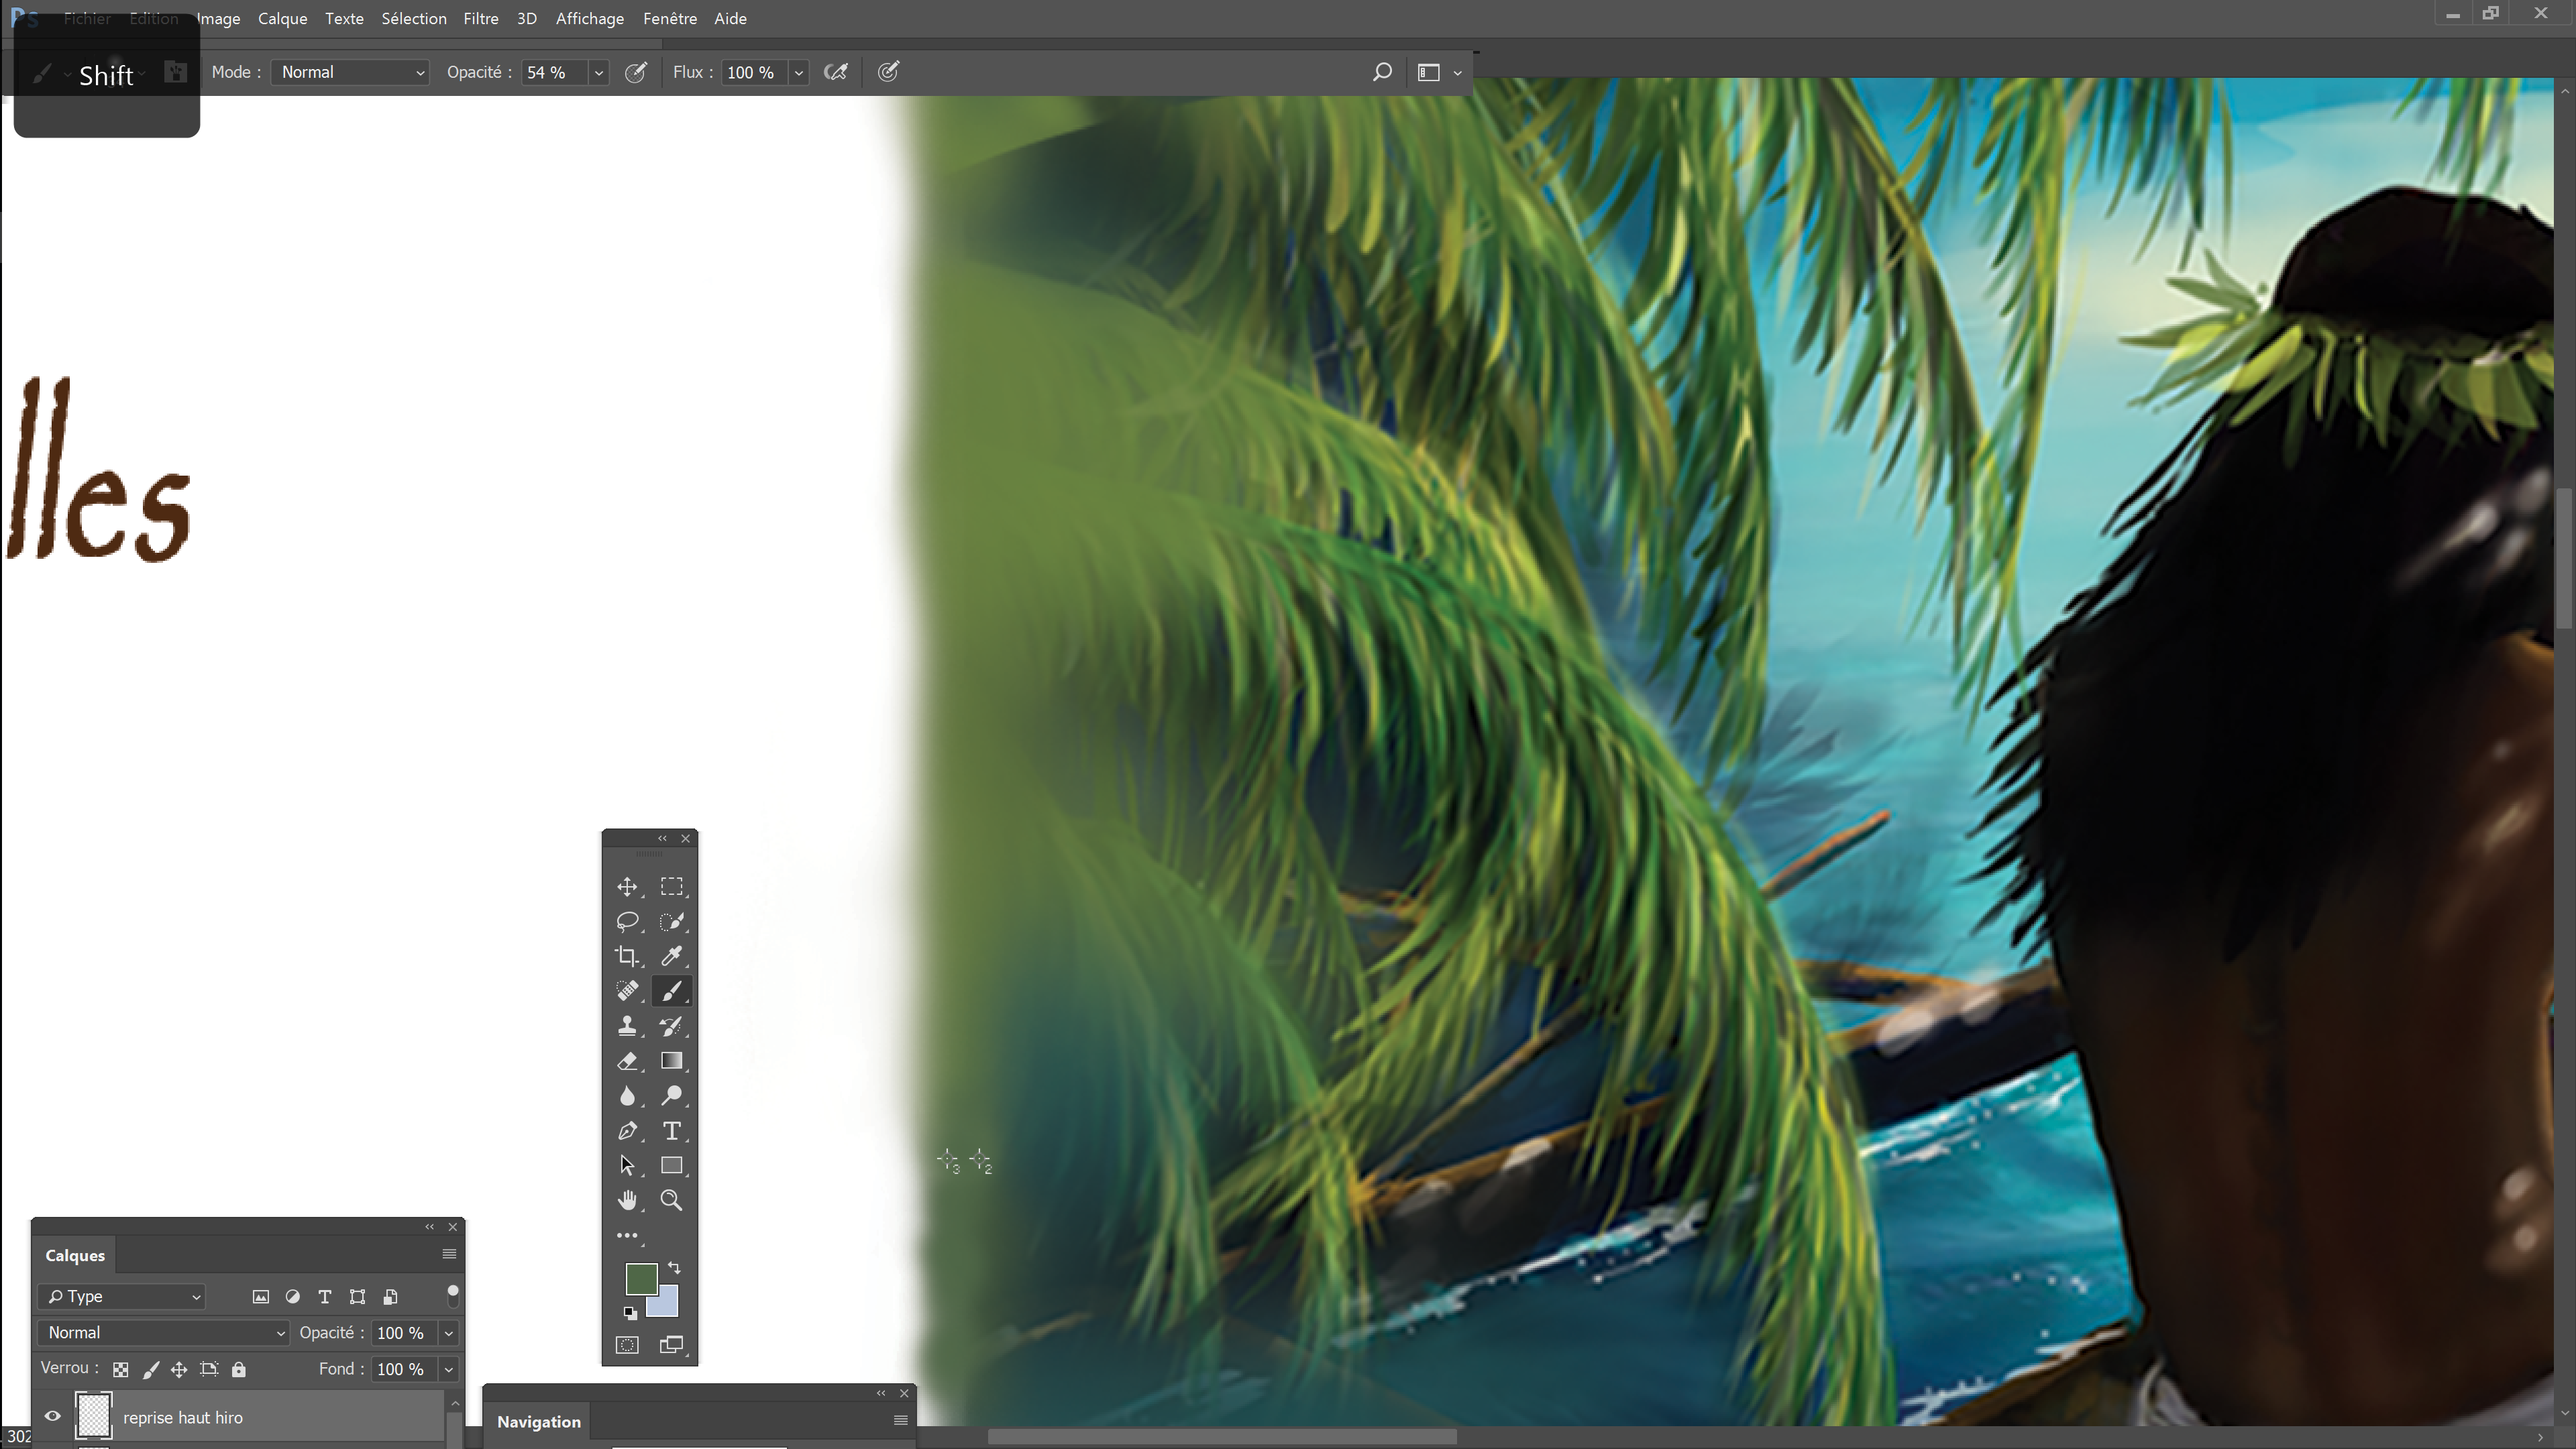This screenshot has height=1449, width=2576.
Task: Expand brush Opacité 54% dropdown arrow
Action: pyautogui.click(x=598, y=72)
